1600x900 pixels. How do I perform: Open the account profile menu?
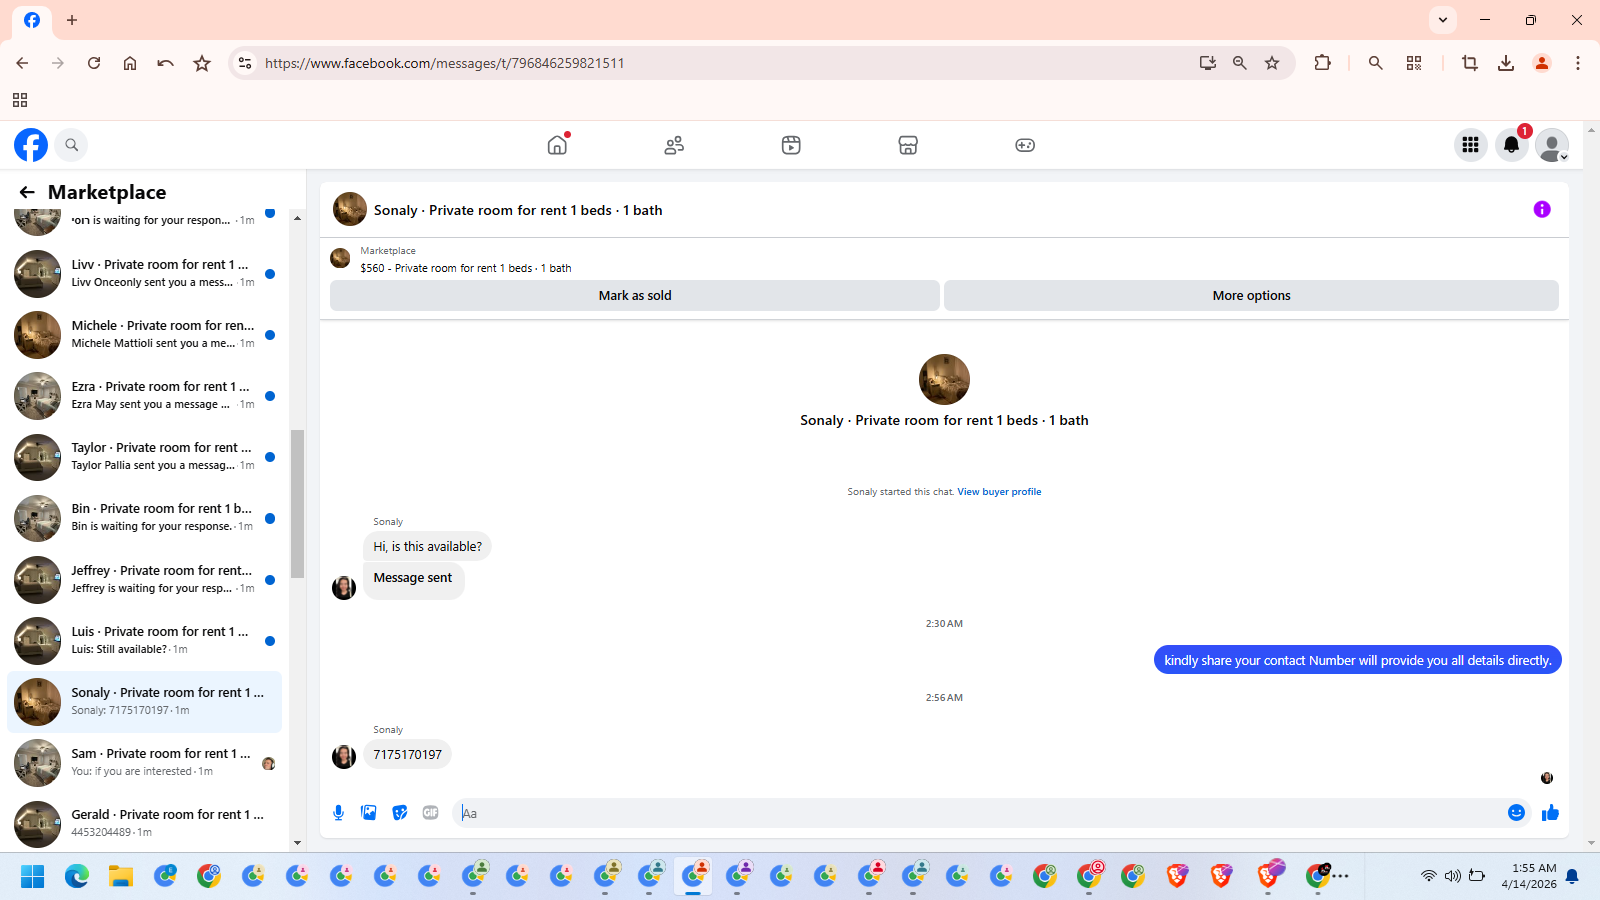point(1552,145)
